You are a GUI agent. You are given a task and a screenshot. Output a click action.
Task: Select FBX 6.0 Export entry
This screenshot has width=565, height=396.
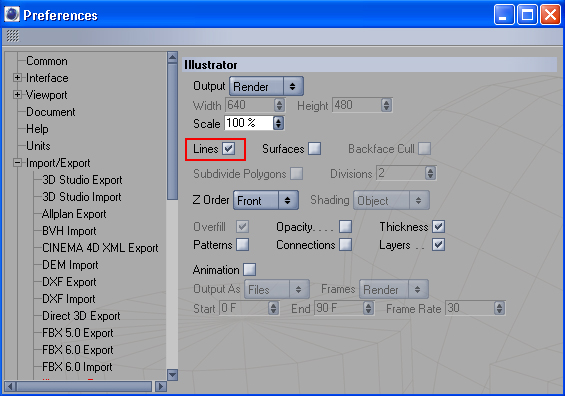(78, 350)
